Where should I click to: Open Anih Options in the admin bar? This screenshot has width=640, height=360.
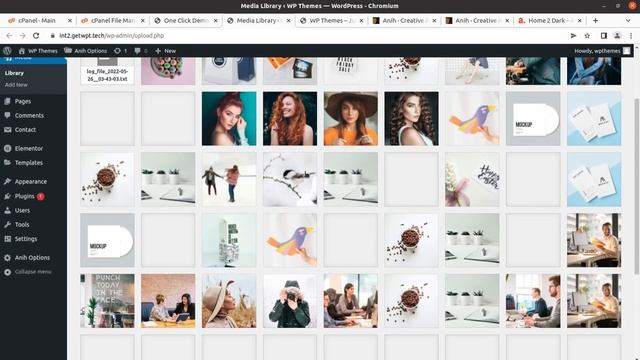click(x=86, y=51)
